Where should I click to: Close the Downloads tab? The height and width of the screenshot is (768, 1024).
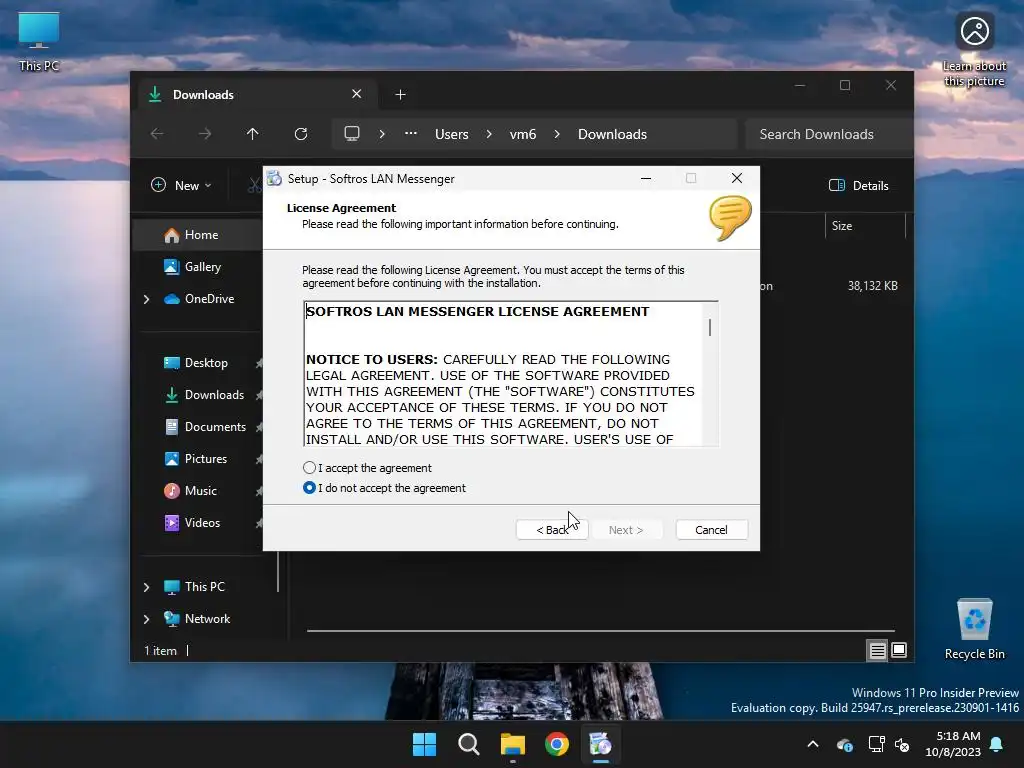click(357, 94)
